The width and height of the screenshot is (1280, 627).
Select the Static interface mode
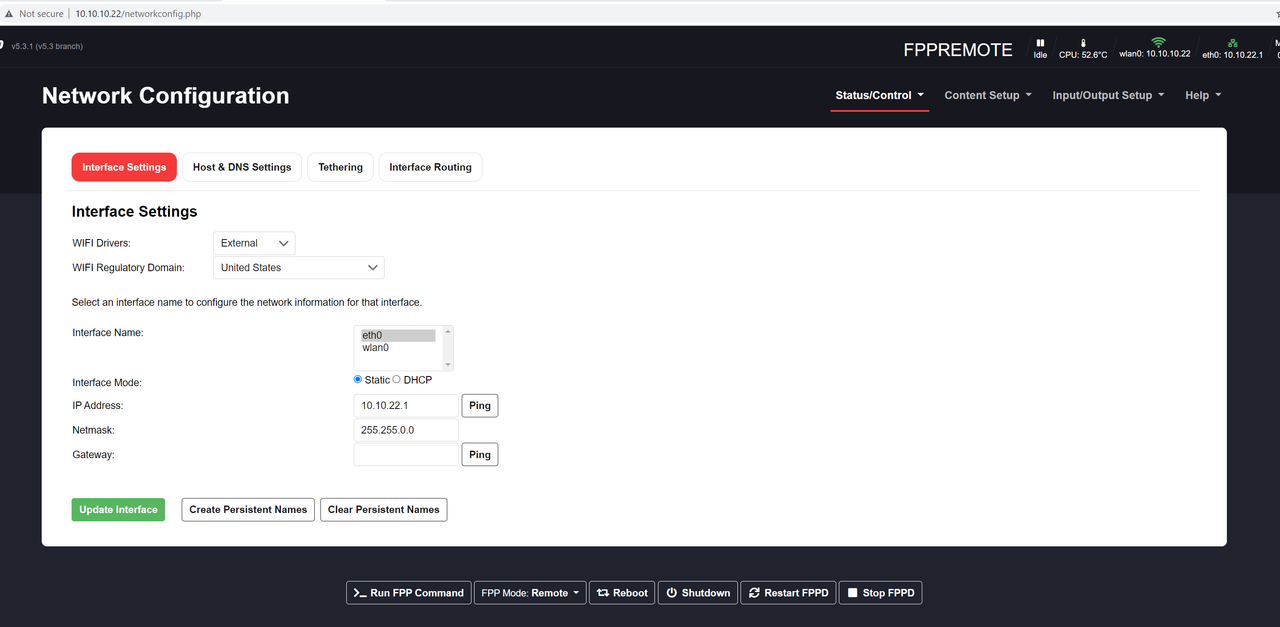(358, 380)
